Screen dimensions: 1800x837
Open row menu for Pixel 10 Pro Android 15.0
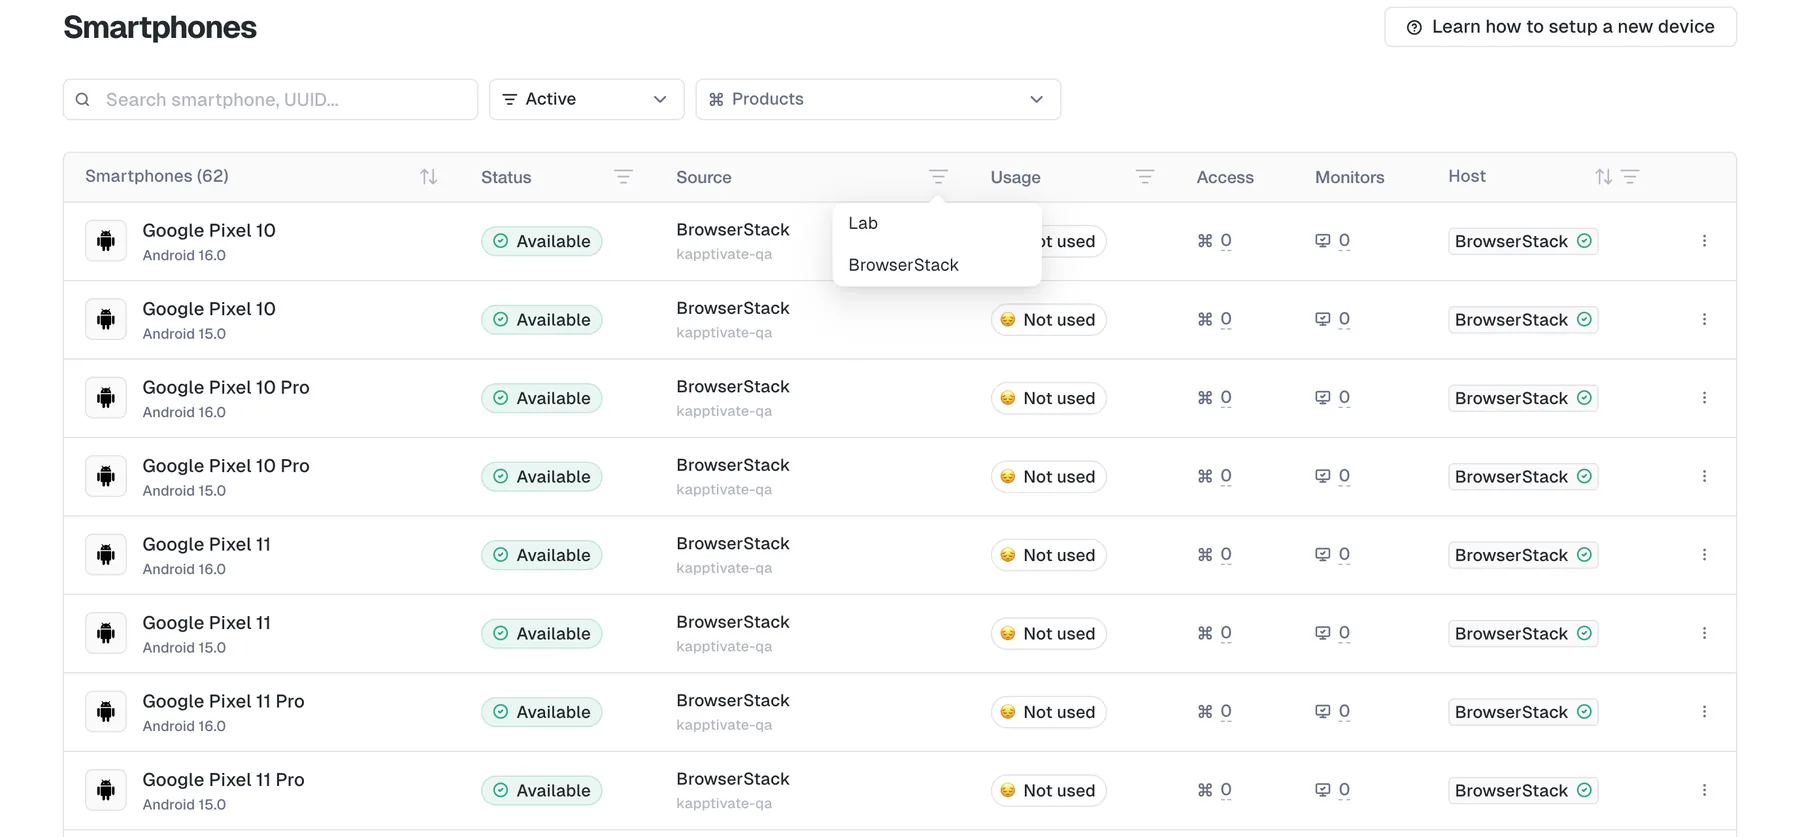[1704, 477]
